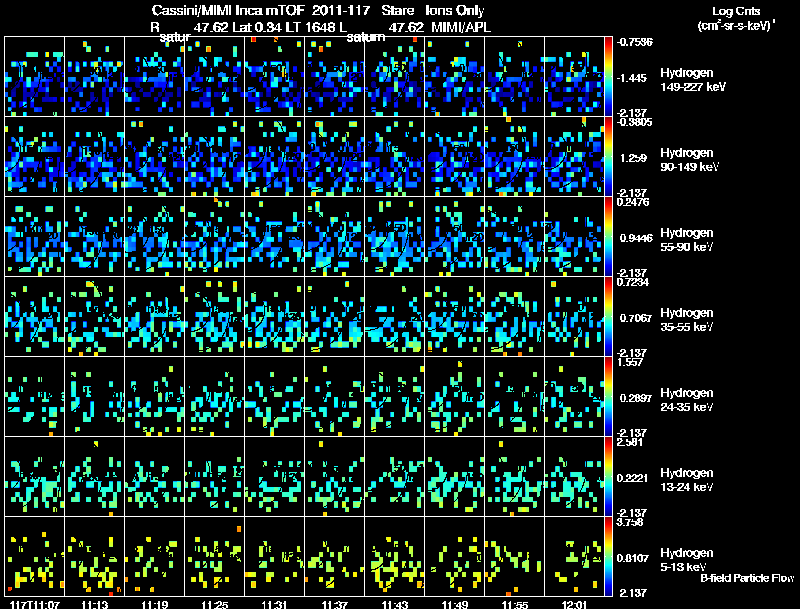Click the Hydrogen 149-227 keV color bar
The width and height of the screenshot is (800, 609).
(608, 77)
